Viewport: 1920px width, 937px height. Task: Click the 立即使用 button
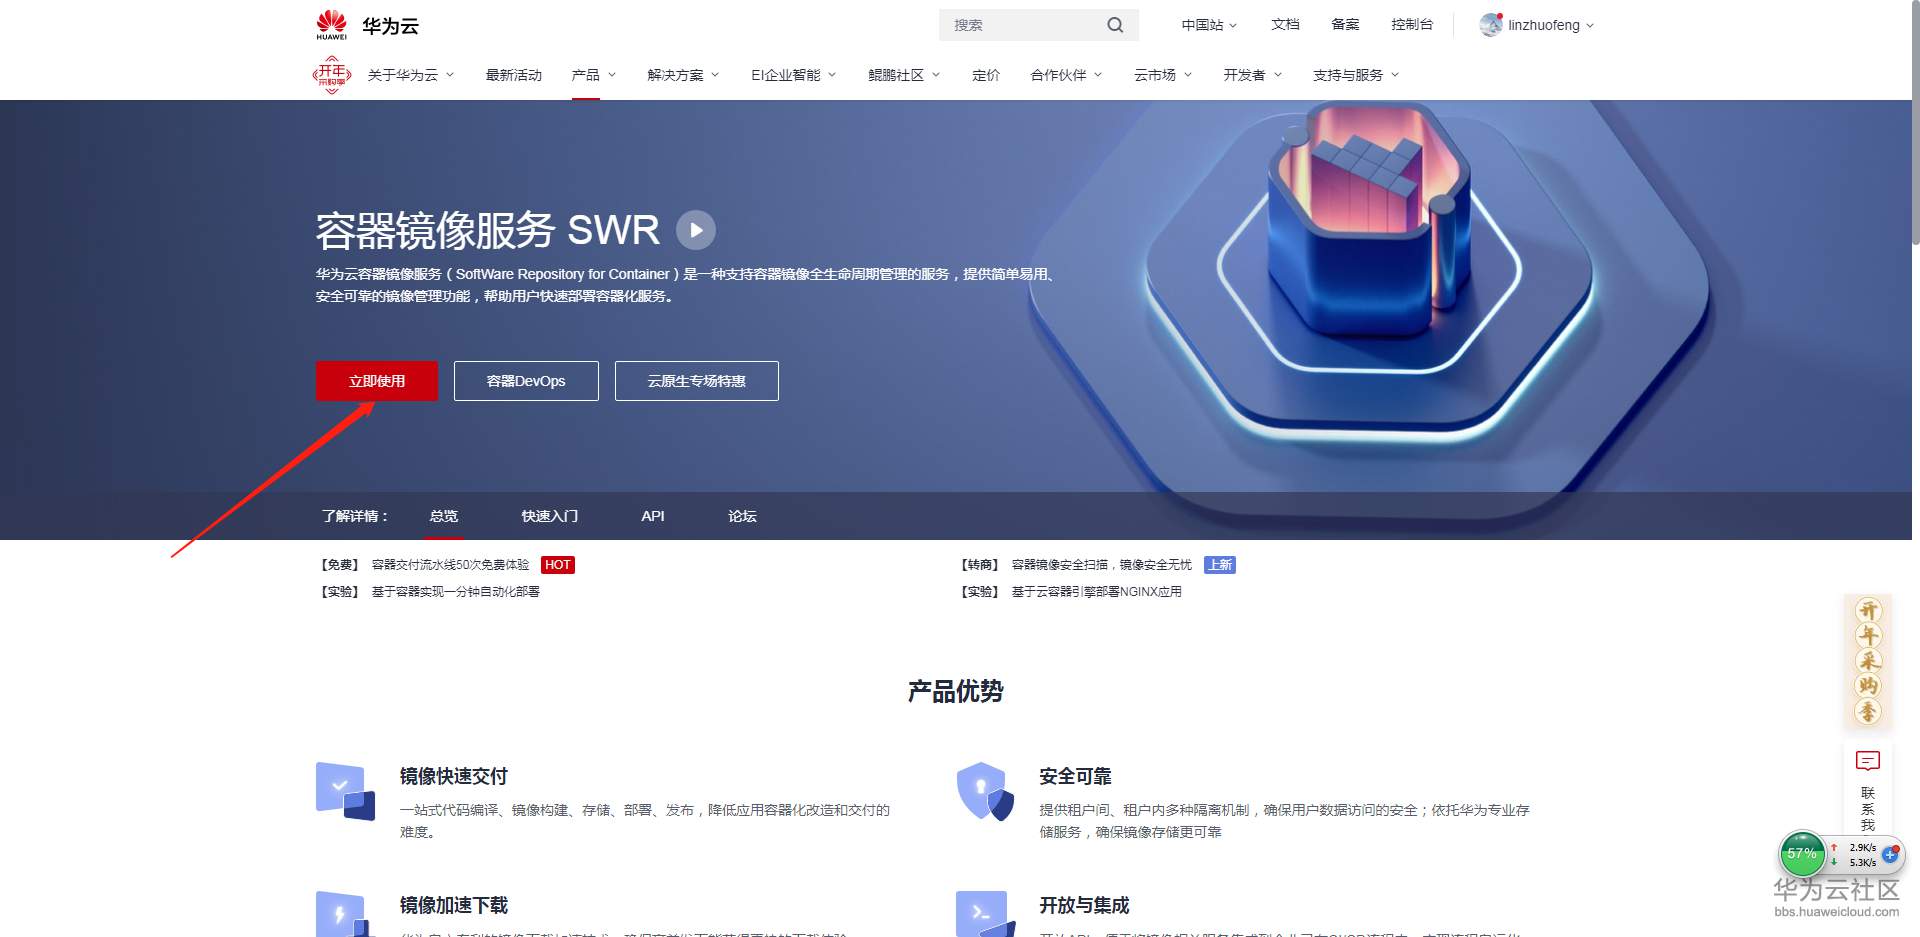(x=377, y=381)
